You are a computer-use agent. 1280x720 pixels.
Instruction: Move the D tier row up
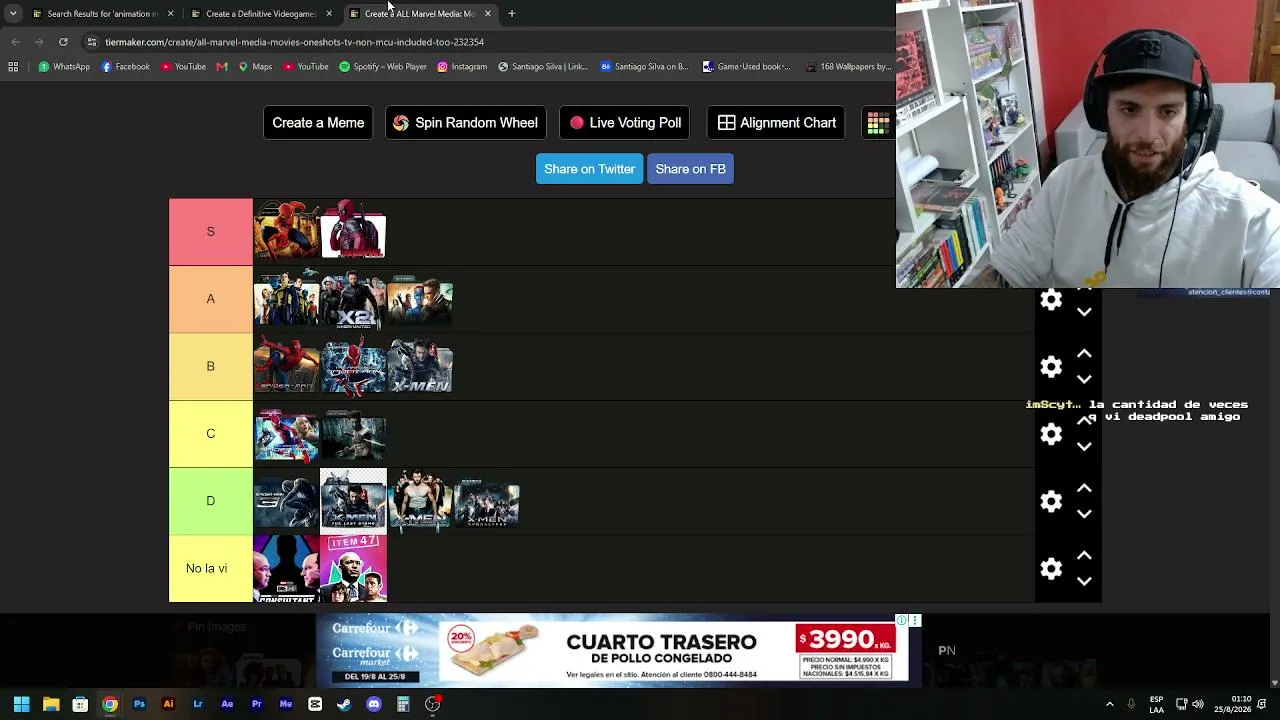[1084, 488]
